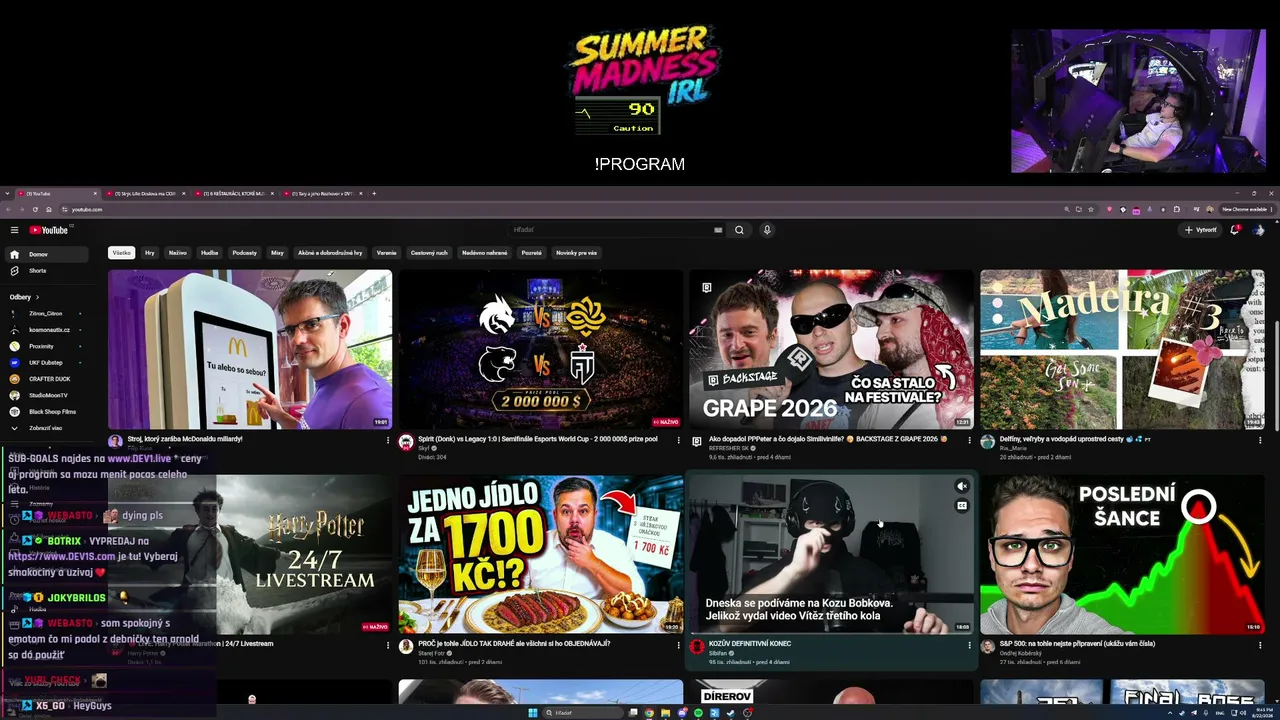Select the Pozreté filter chip
Viewport: 1280px width, 720px height.
pyautogui.click(x=532, y=253)
